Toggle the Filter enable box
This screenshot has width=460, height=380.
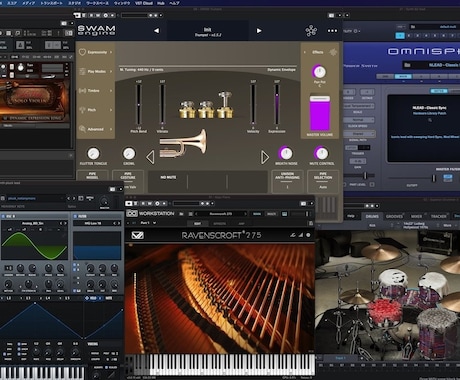point(75,216)
